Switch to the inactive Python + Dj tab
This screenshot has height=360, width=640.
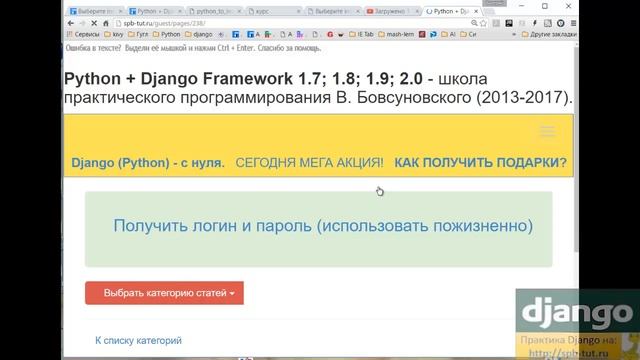[155, 11]
